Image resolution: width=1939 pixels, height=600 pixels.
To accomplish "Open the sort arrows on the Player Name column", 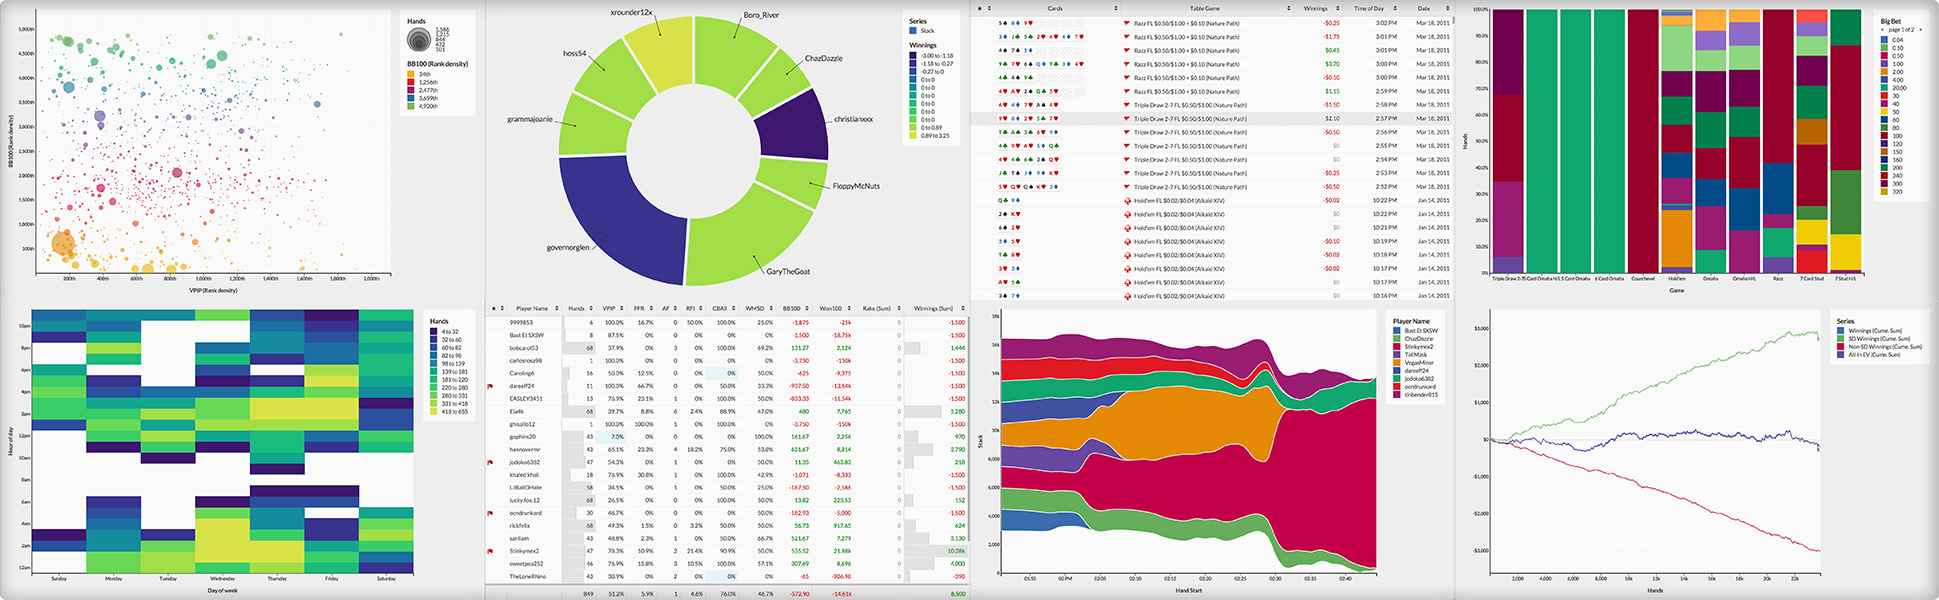I will 557,308.
